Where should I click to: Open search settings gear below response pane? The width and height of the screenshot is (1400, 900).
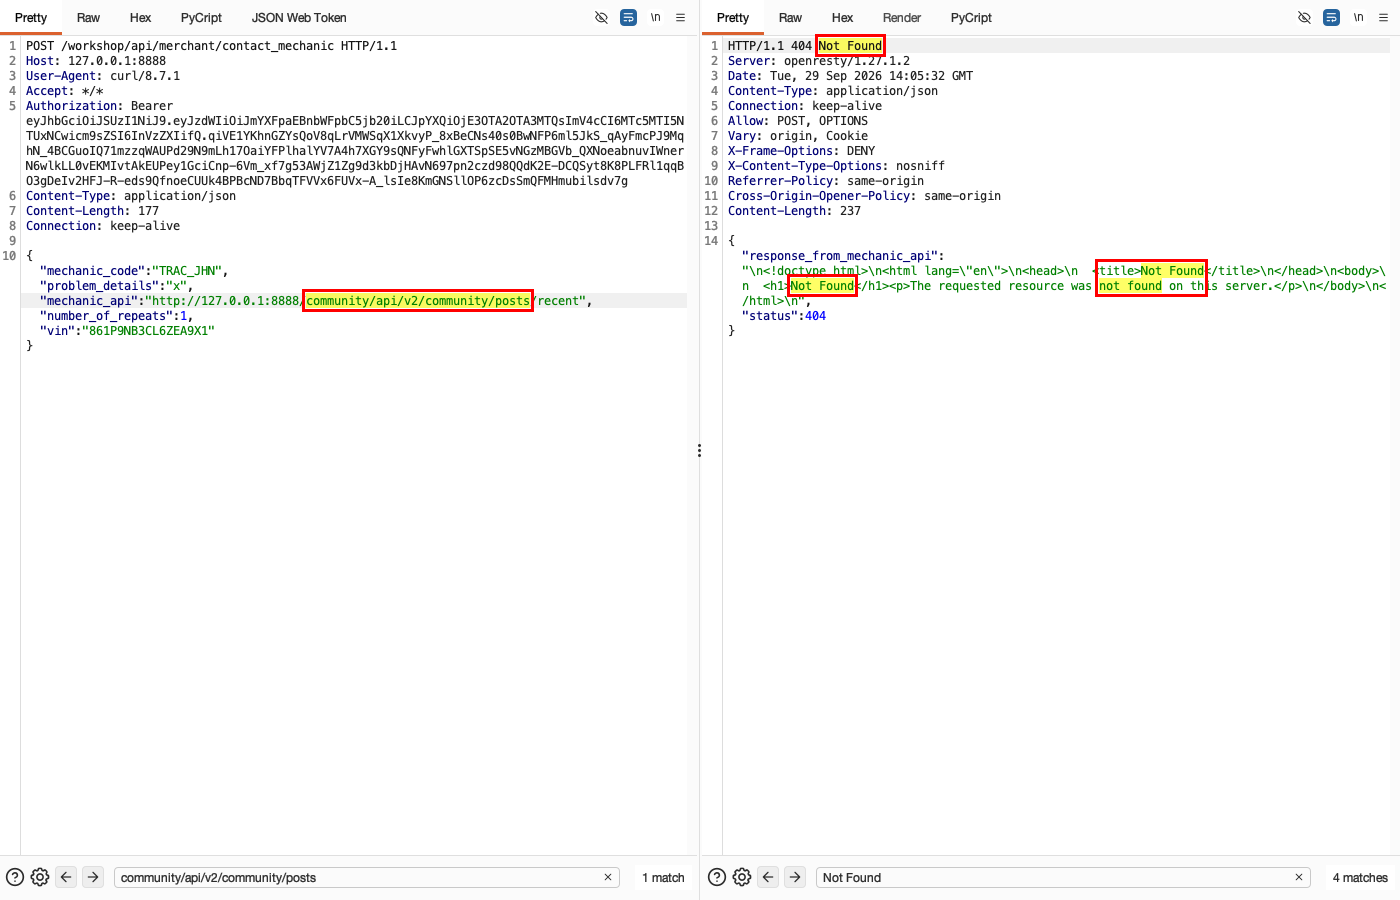pos(742,877)
